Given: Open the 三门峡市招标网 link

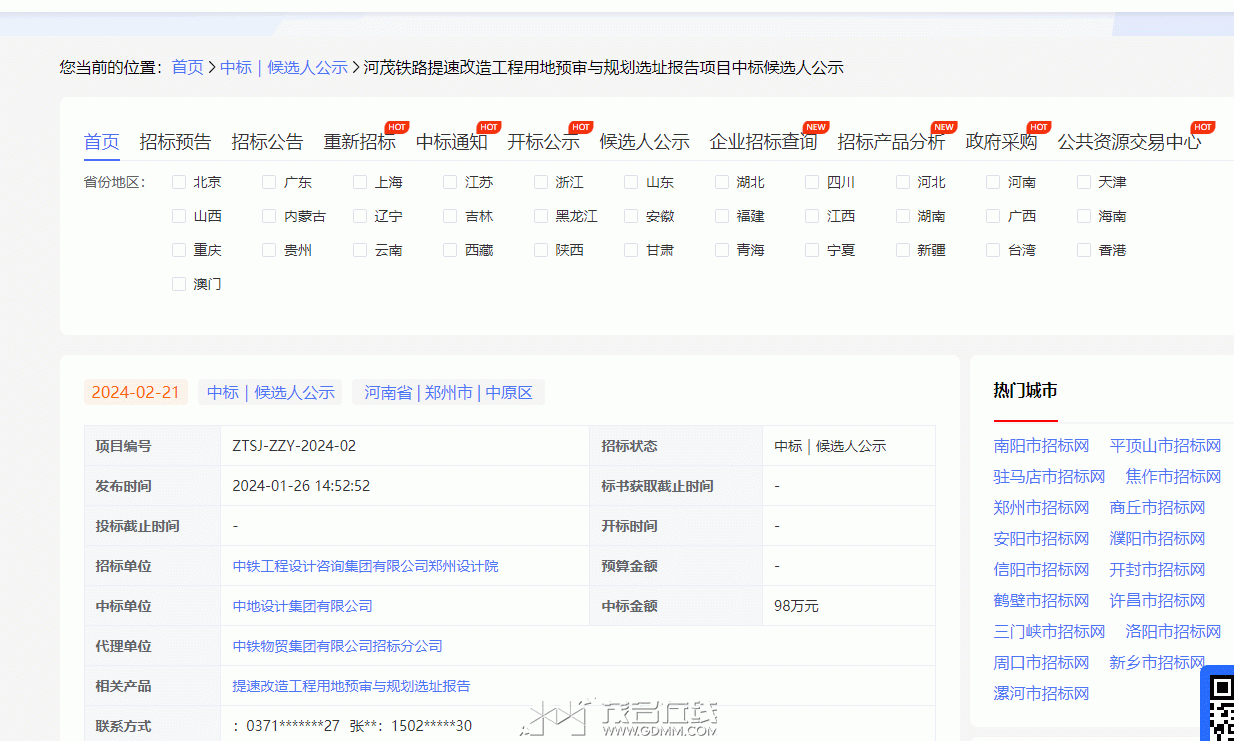Looking at the screenshot, I should 1050,632.
